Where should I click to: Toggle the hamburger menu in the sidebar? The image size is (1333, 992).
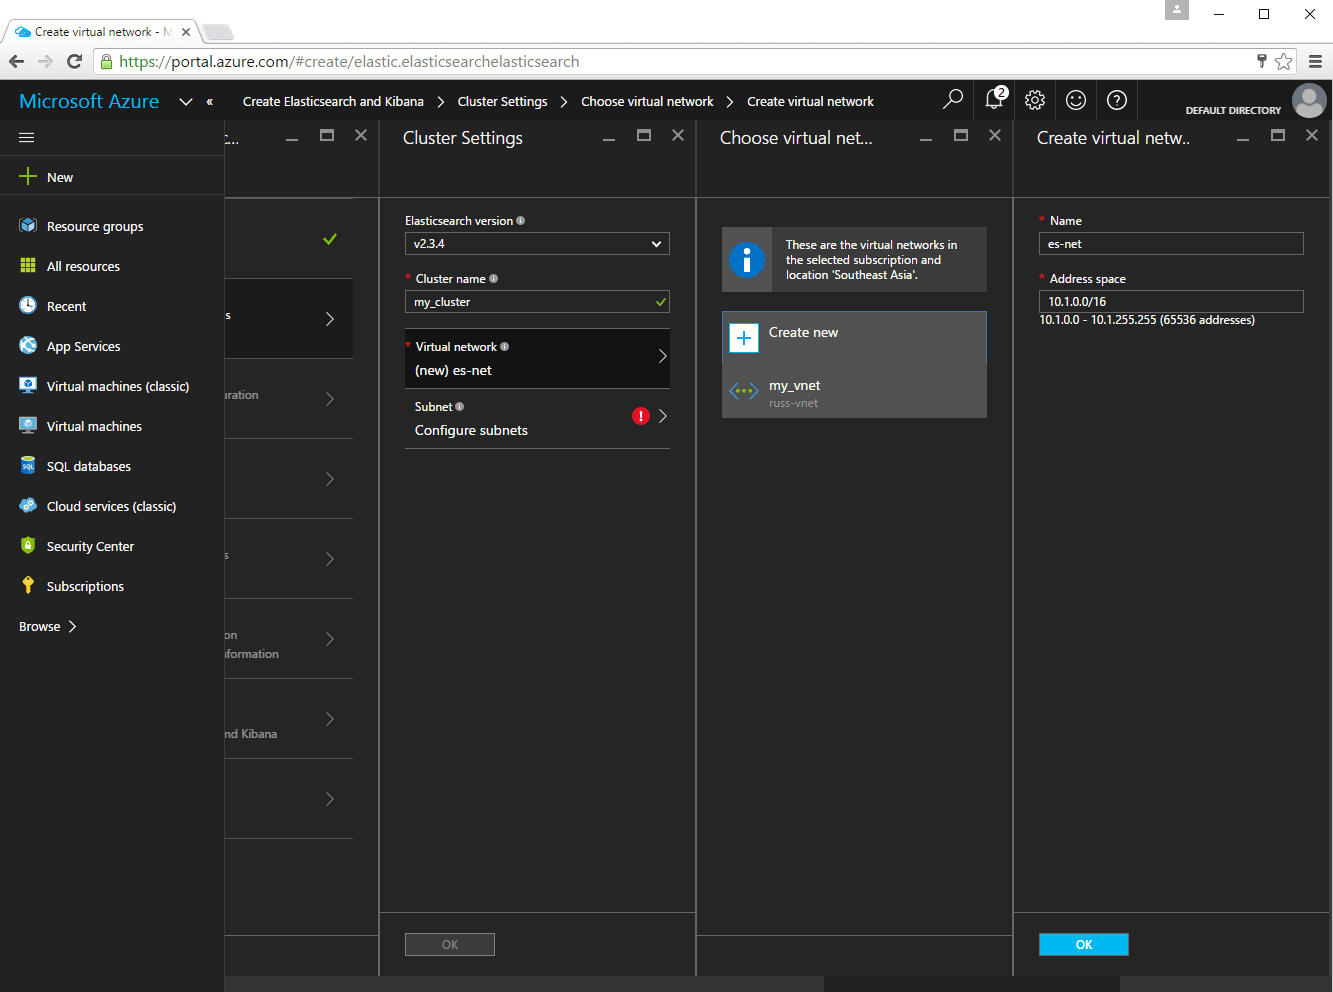pos(27,137)
